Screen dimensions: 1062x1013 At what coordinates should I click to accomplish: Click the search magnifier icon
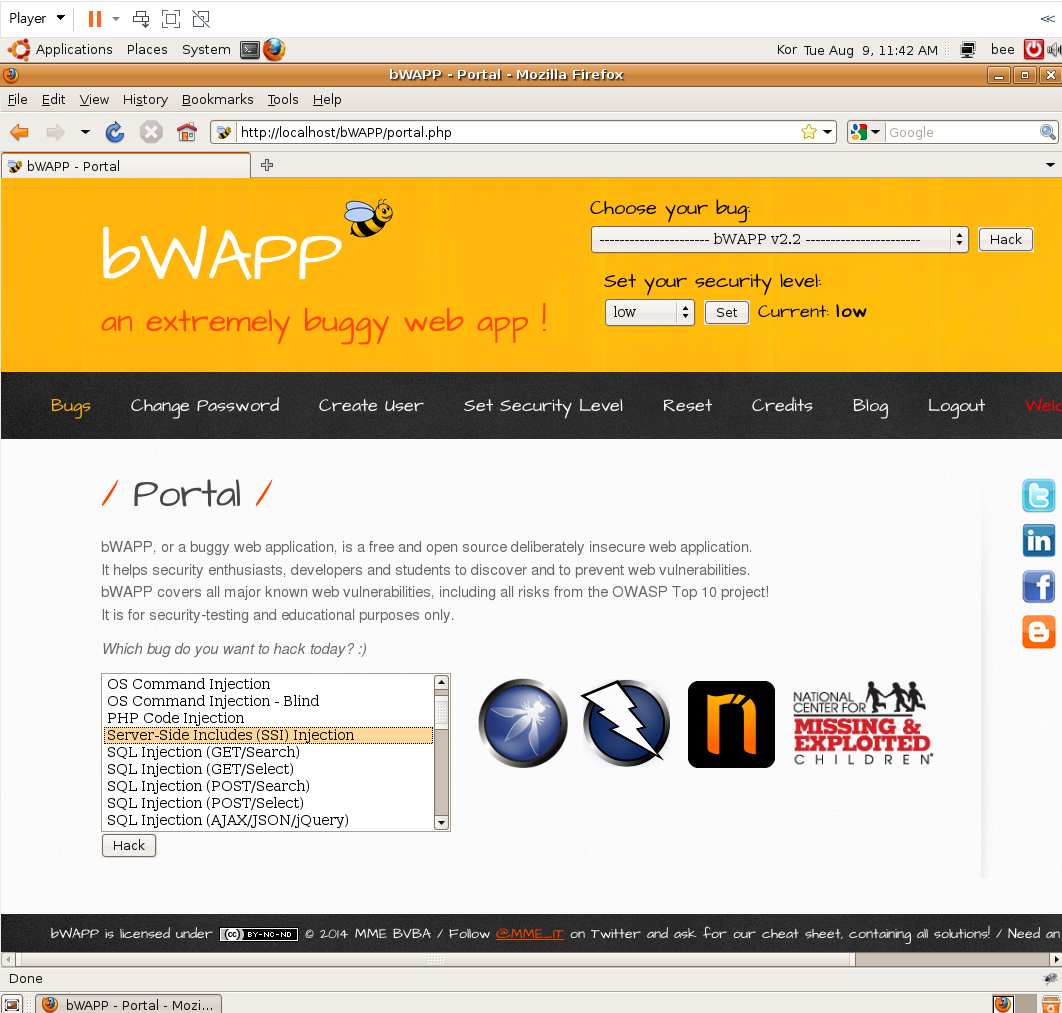1047,132
